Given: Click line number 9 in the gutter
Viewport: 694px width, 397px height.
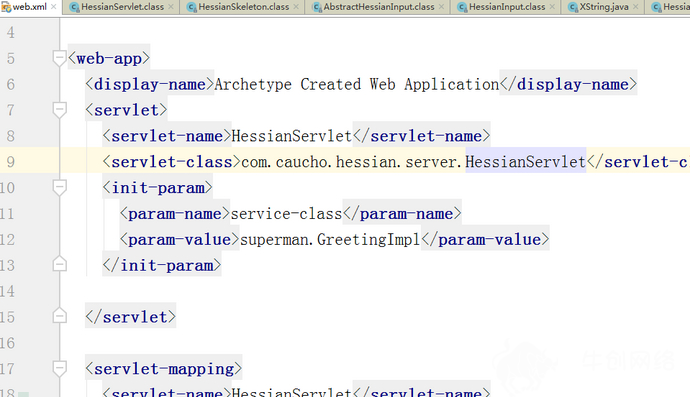Looking at the screenshot, I should click(x=11, y=162).
